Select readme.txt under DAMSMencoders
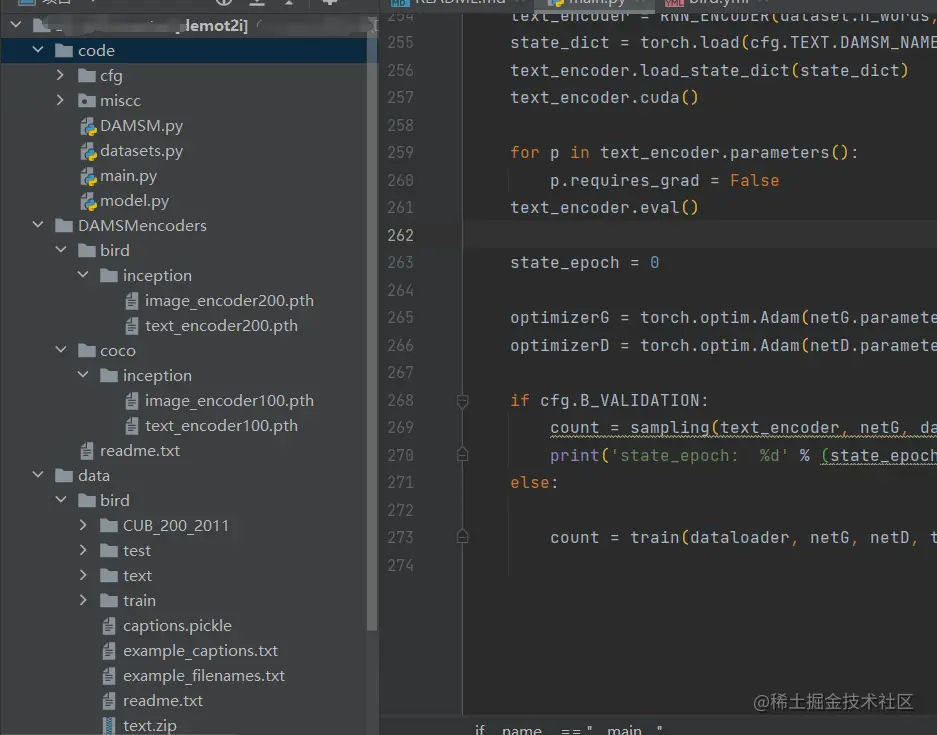The width and height of the screenshot is (937, 735). [x=140, y=451]
